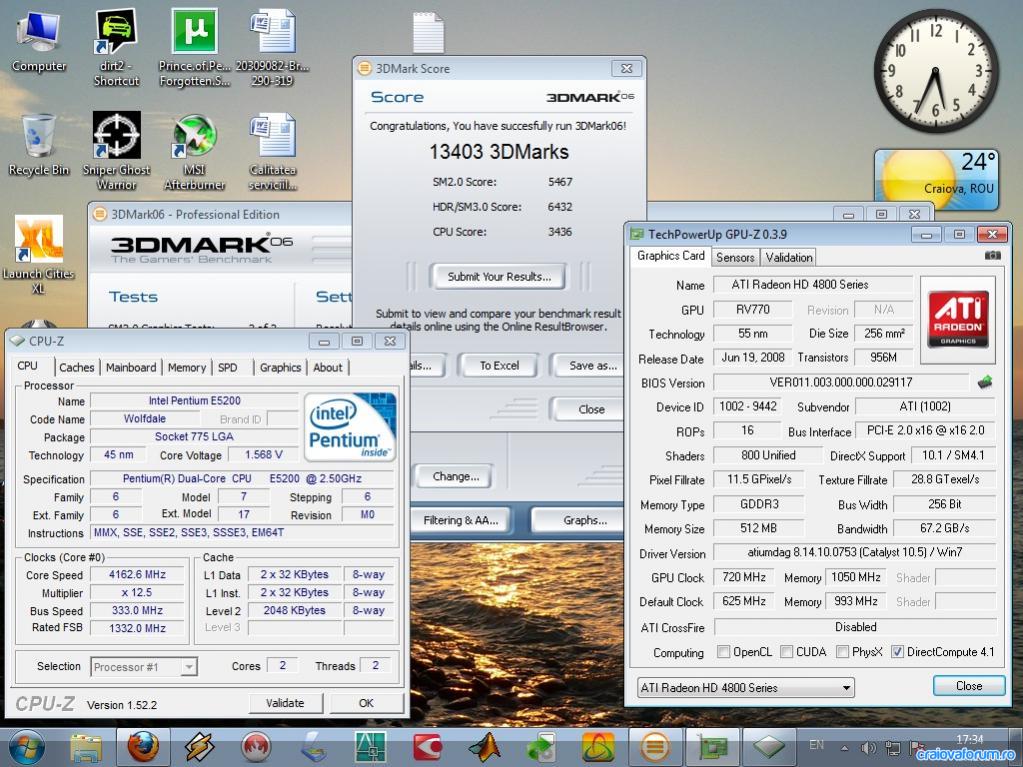Click the Core Speed value 4162.6 MHz
This screenshot has width=1023, height=767.
[137, 575]
